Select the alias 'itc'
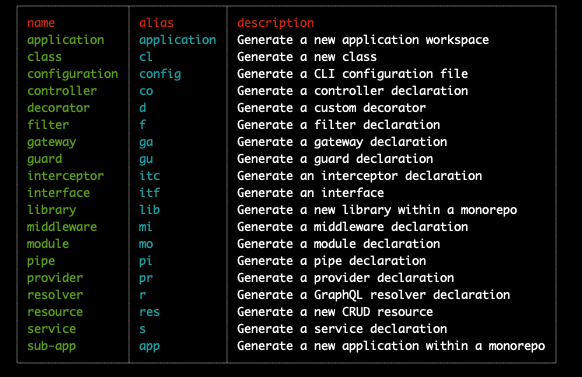The image size is (582, 377). [150, 176]
